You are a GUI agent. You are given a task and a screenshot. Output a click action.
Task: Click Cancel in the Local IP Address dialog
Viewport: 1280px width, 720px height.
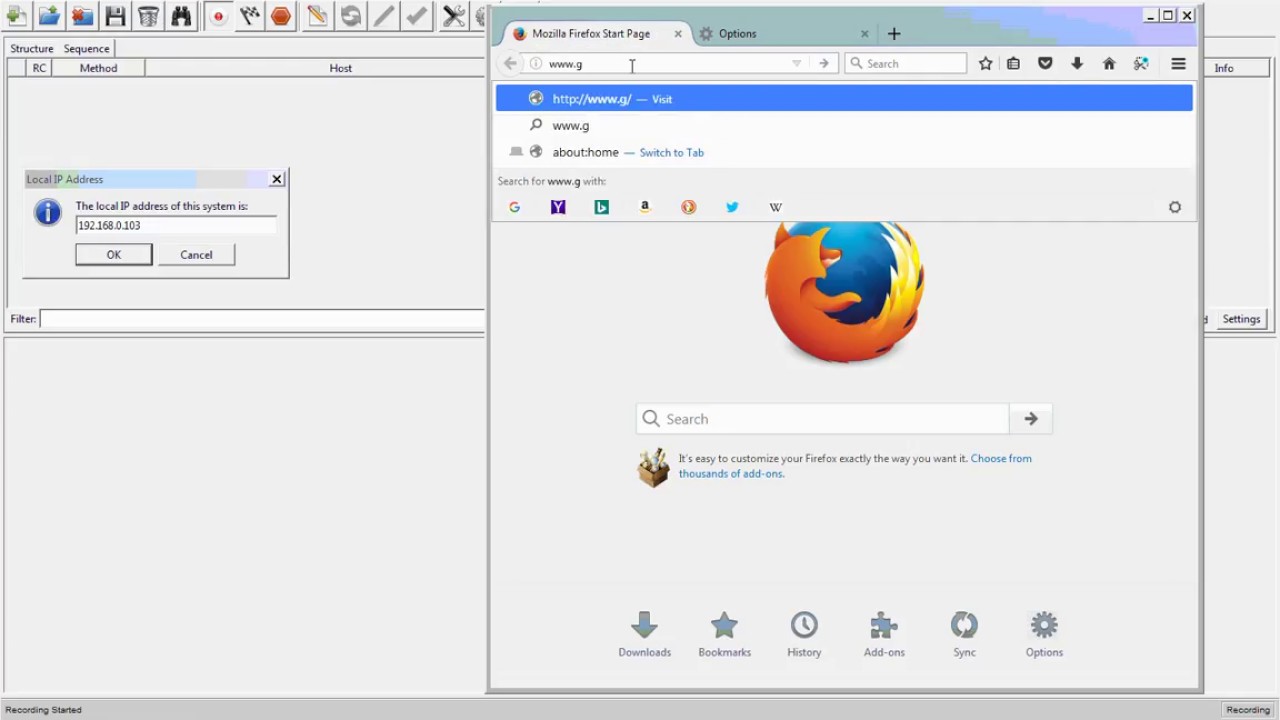[196, 255]
